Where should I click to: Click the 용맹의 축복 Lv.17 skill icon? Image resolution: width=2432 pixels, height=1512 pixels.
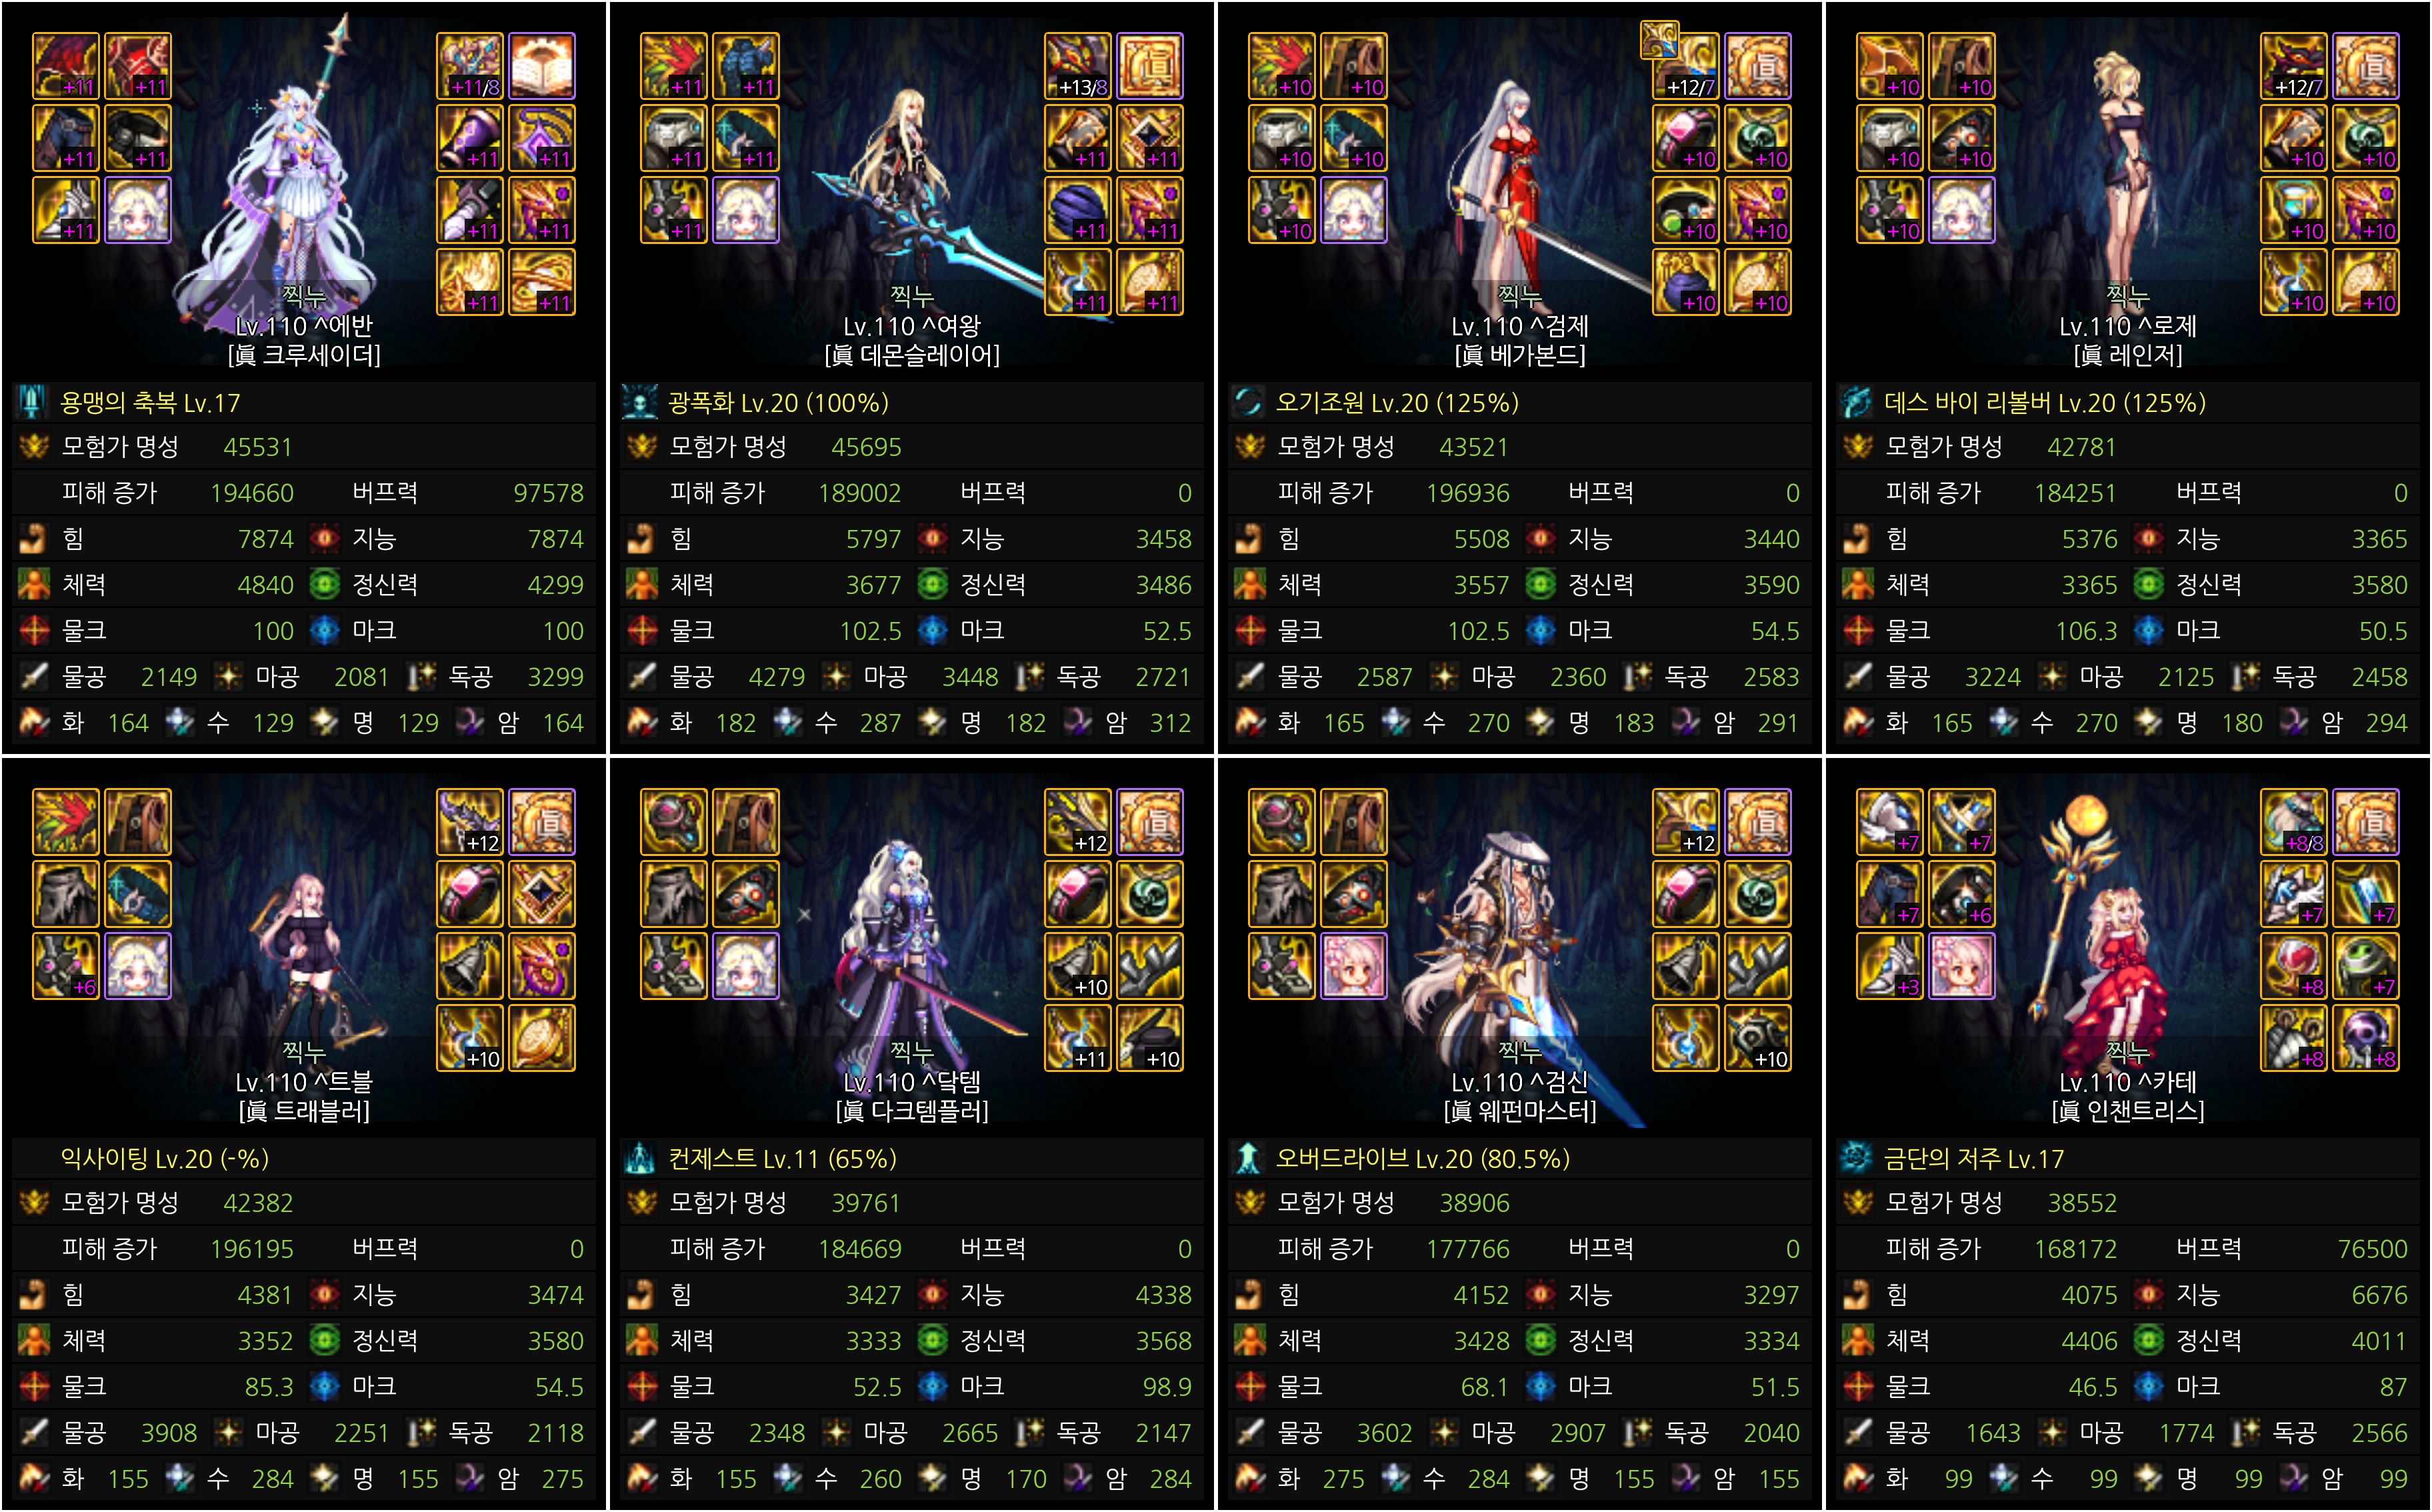(x=32, y=402)
